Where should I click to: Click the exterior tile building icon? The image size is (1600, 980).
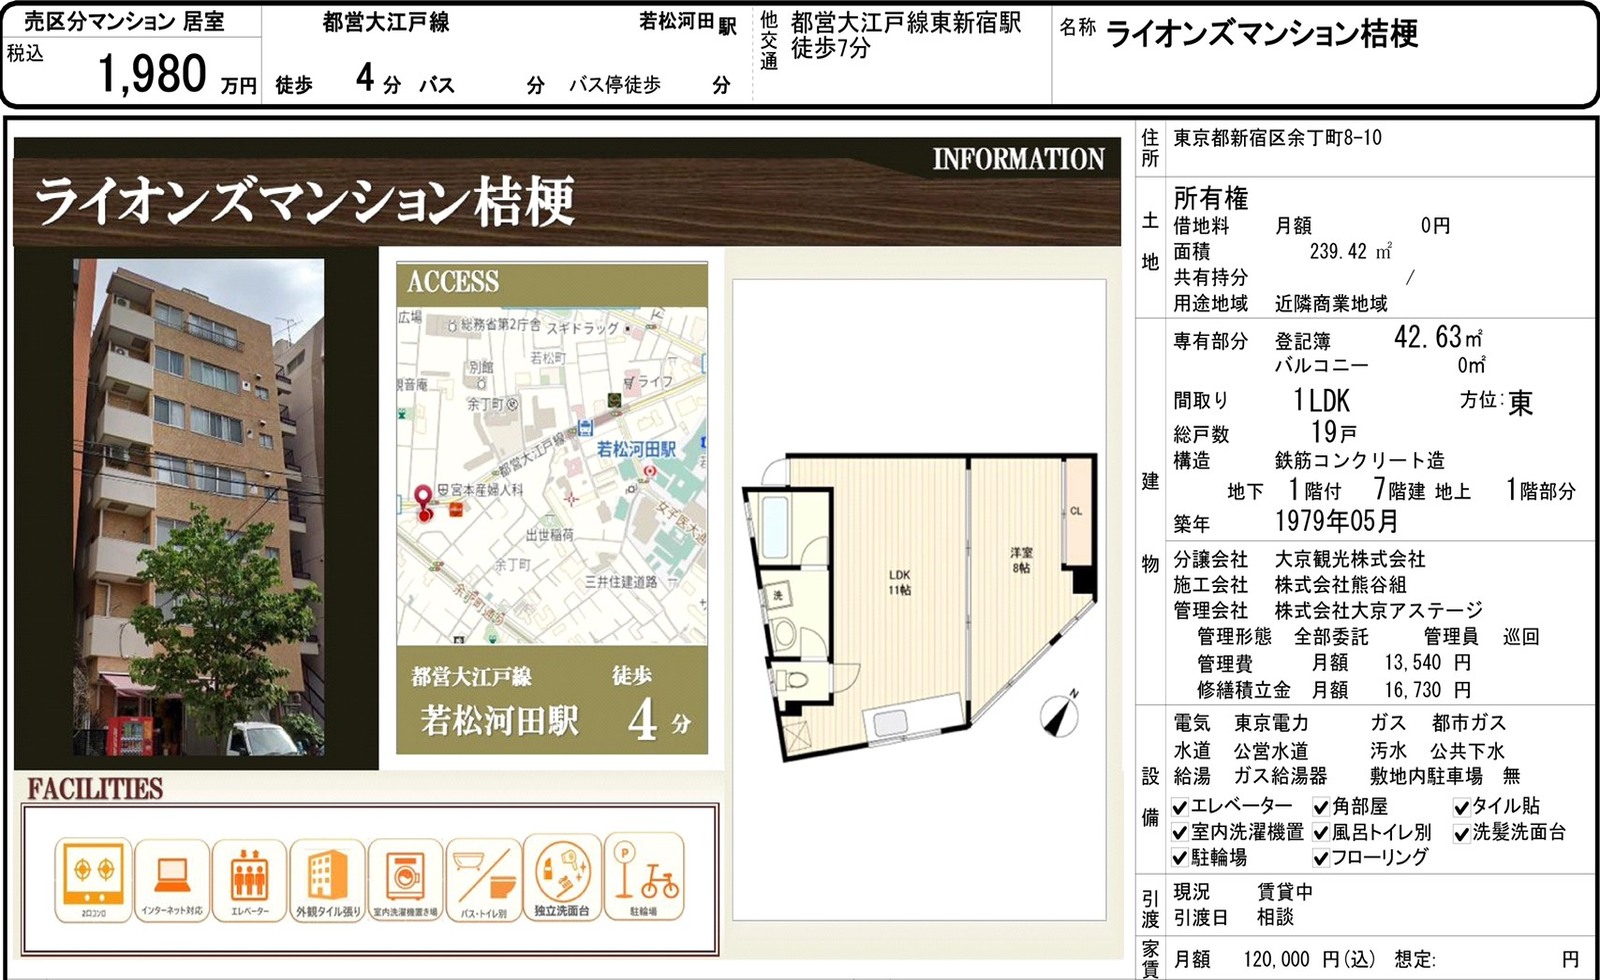point(328,878)
